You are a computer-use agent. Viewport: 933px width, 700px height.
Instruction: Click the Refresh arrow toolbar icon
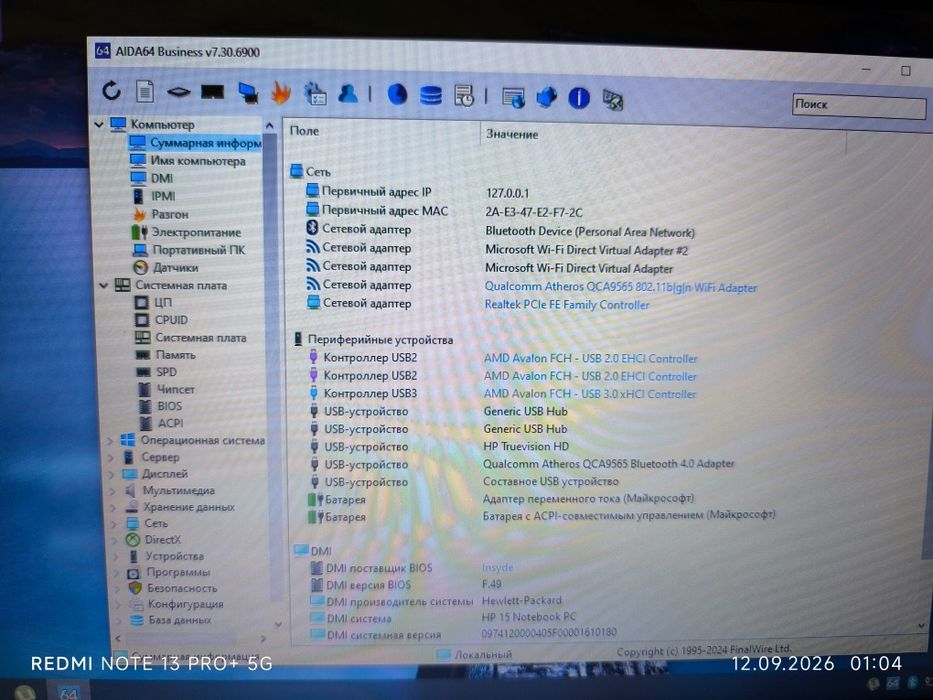click(x=111, y=90)
